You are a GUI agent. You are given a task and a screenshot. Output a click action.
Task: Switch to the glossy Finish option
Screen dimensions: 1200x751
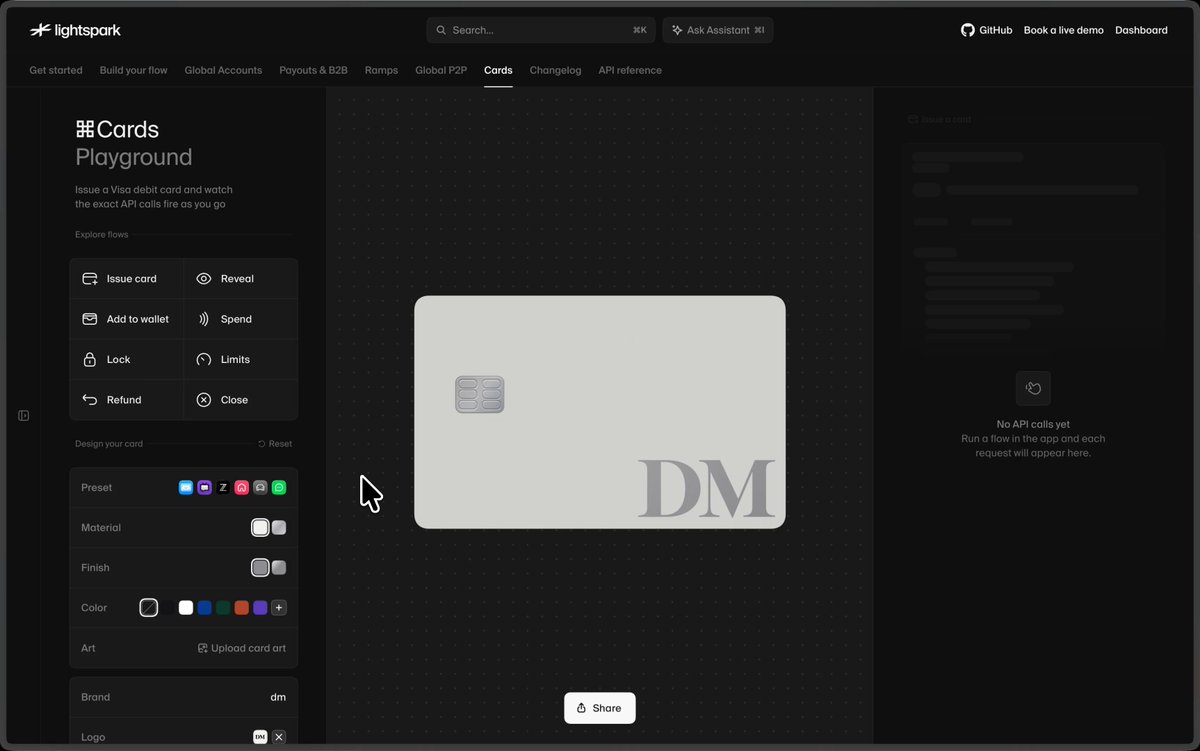(279, 567)
